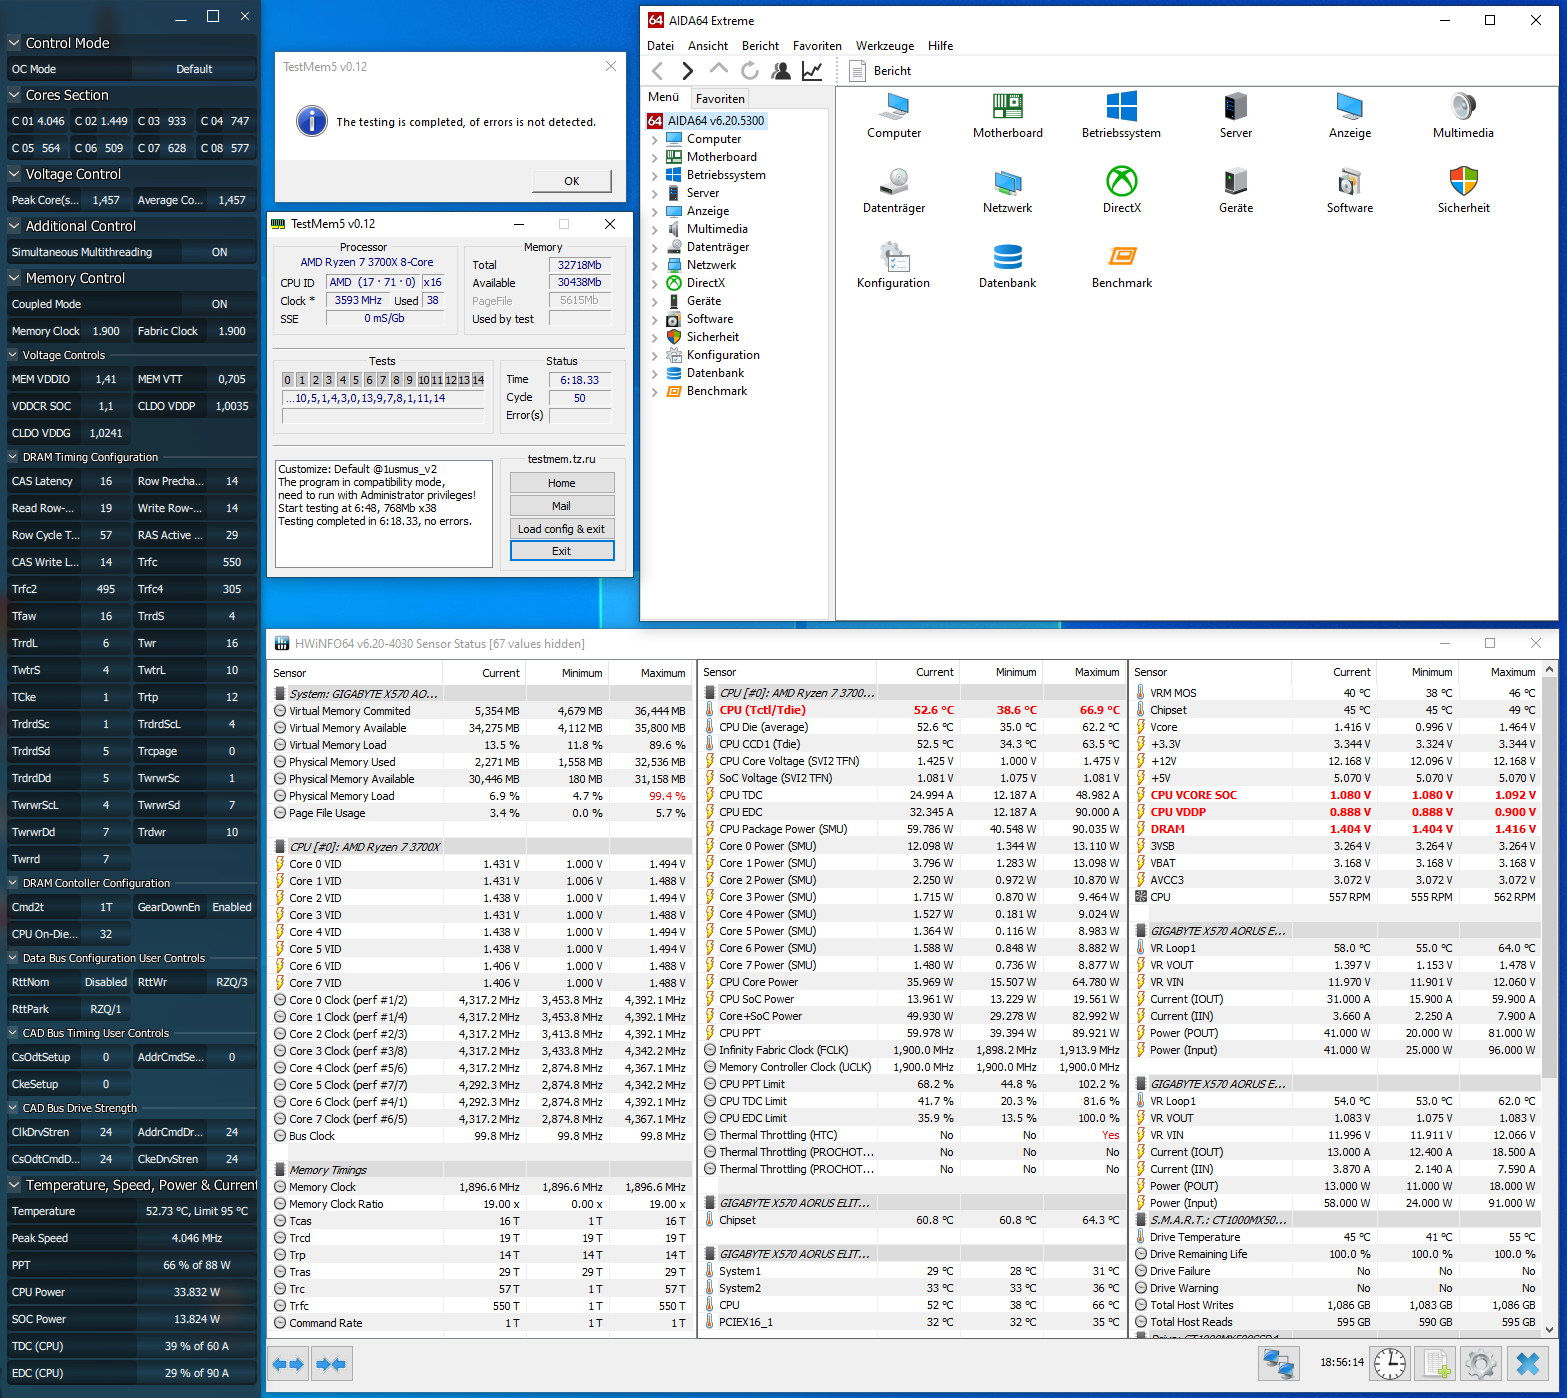
Task: Open the Datenbank icon in AIDA64 panel
Action: click(1007, 265)
